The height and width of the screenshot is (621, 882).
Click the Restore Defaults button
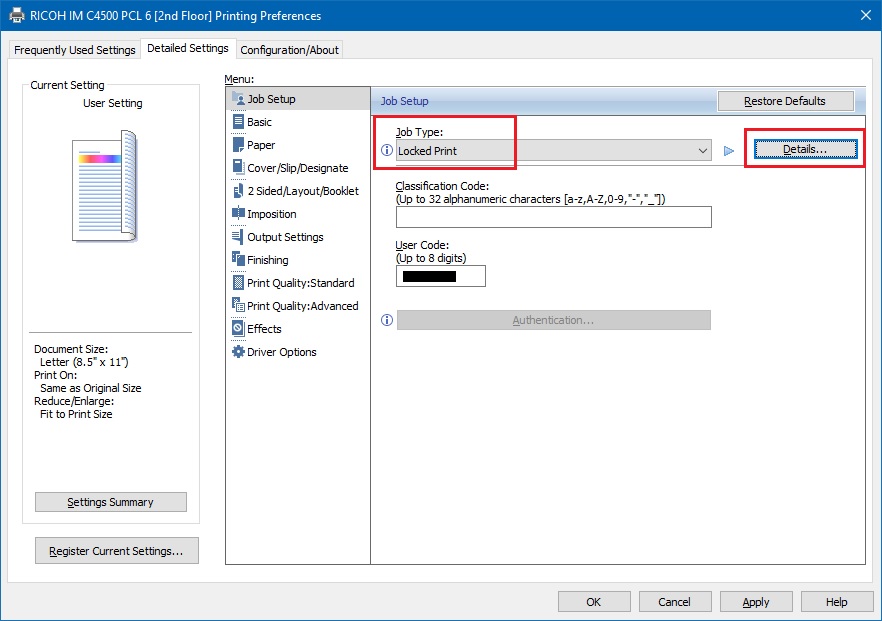click(785, 101)
